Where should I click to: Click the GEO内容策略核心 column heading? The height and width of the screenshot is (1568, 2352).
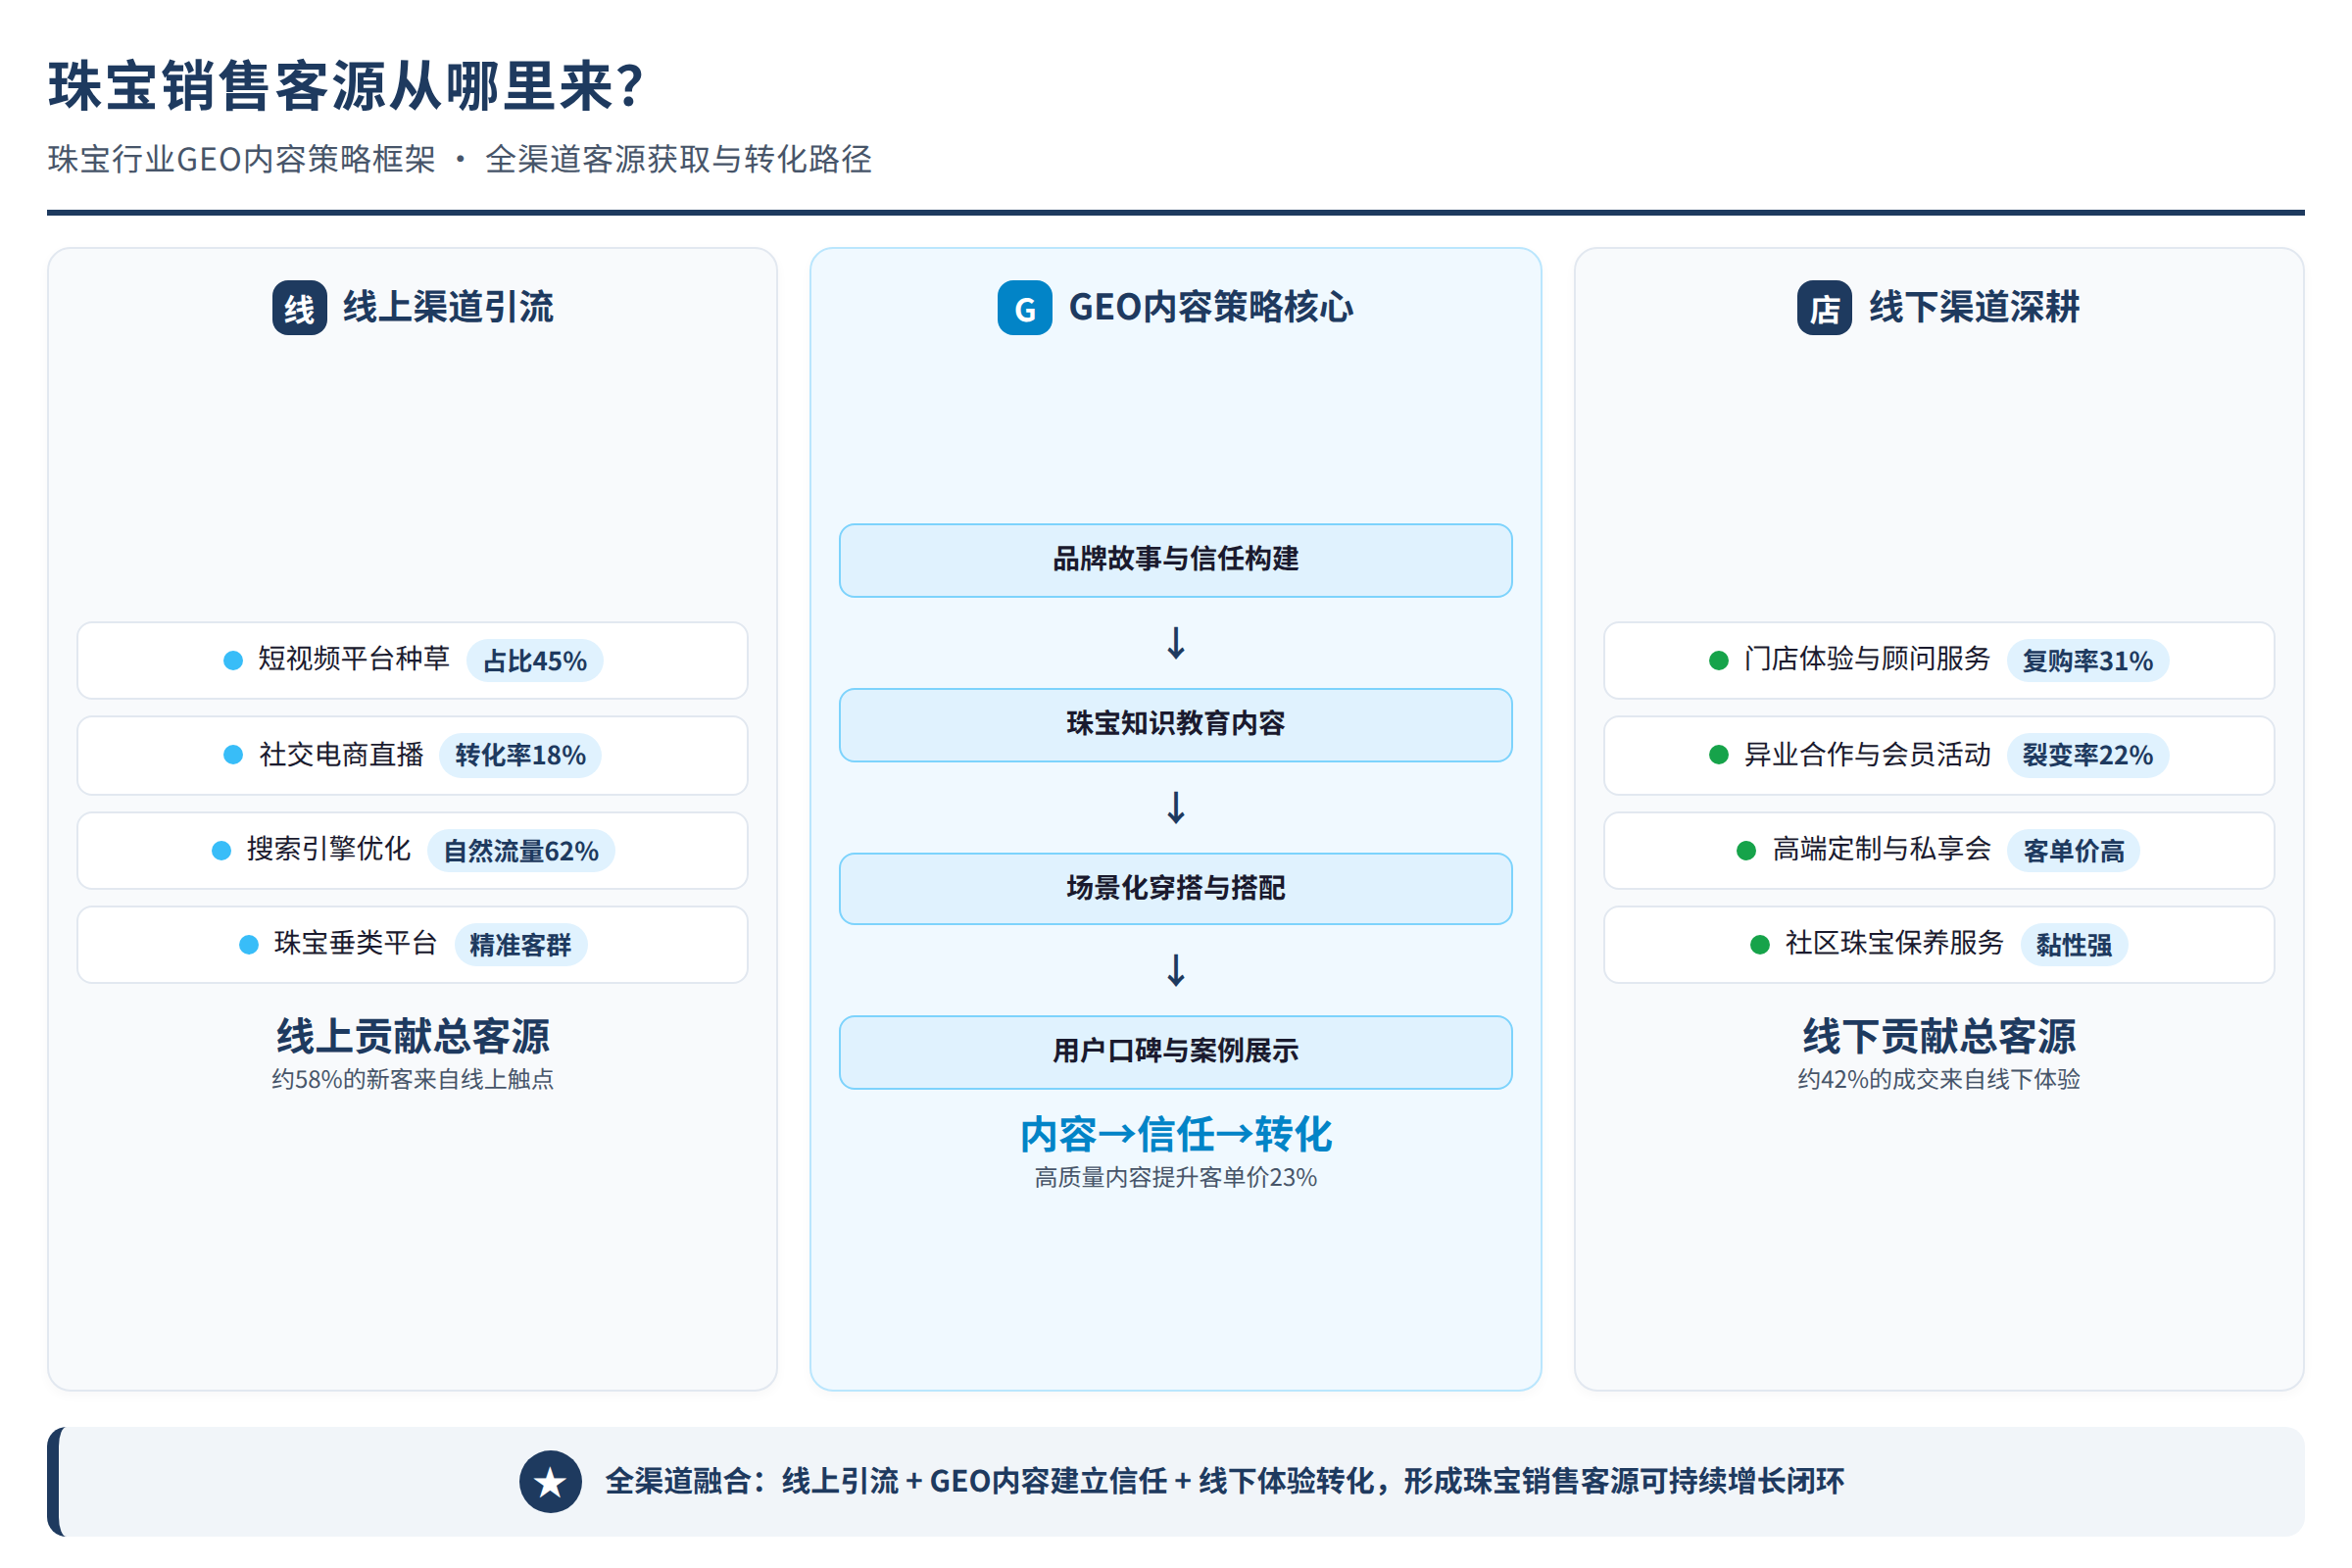(1211, 308)
